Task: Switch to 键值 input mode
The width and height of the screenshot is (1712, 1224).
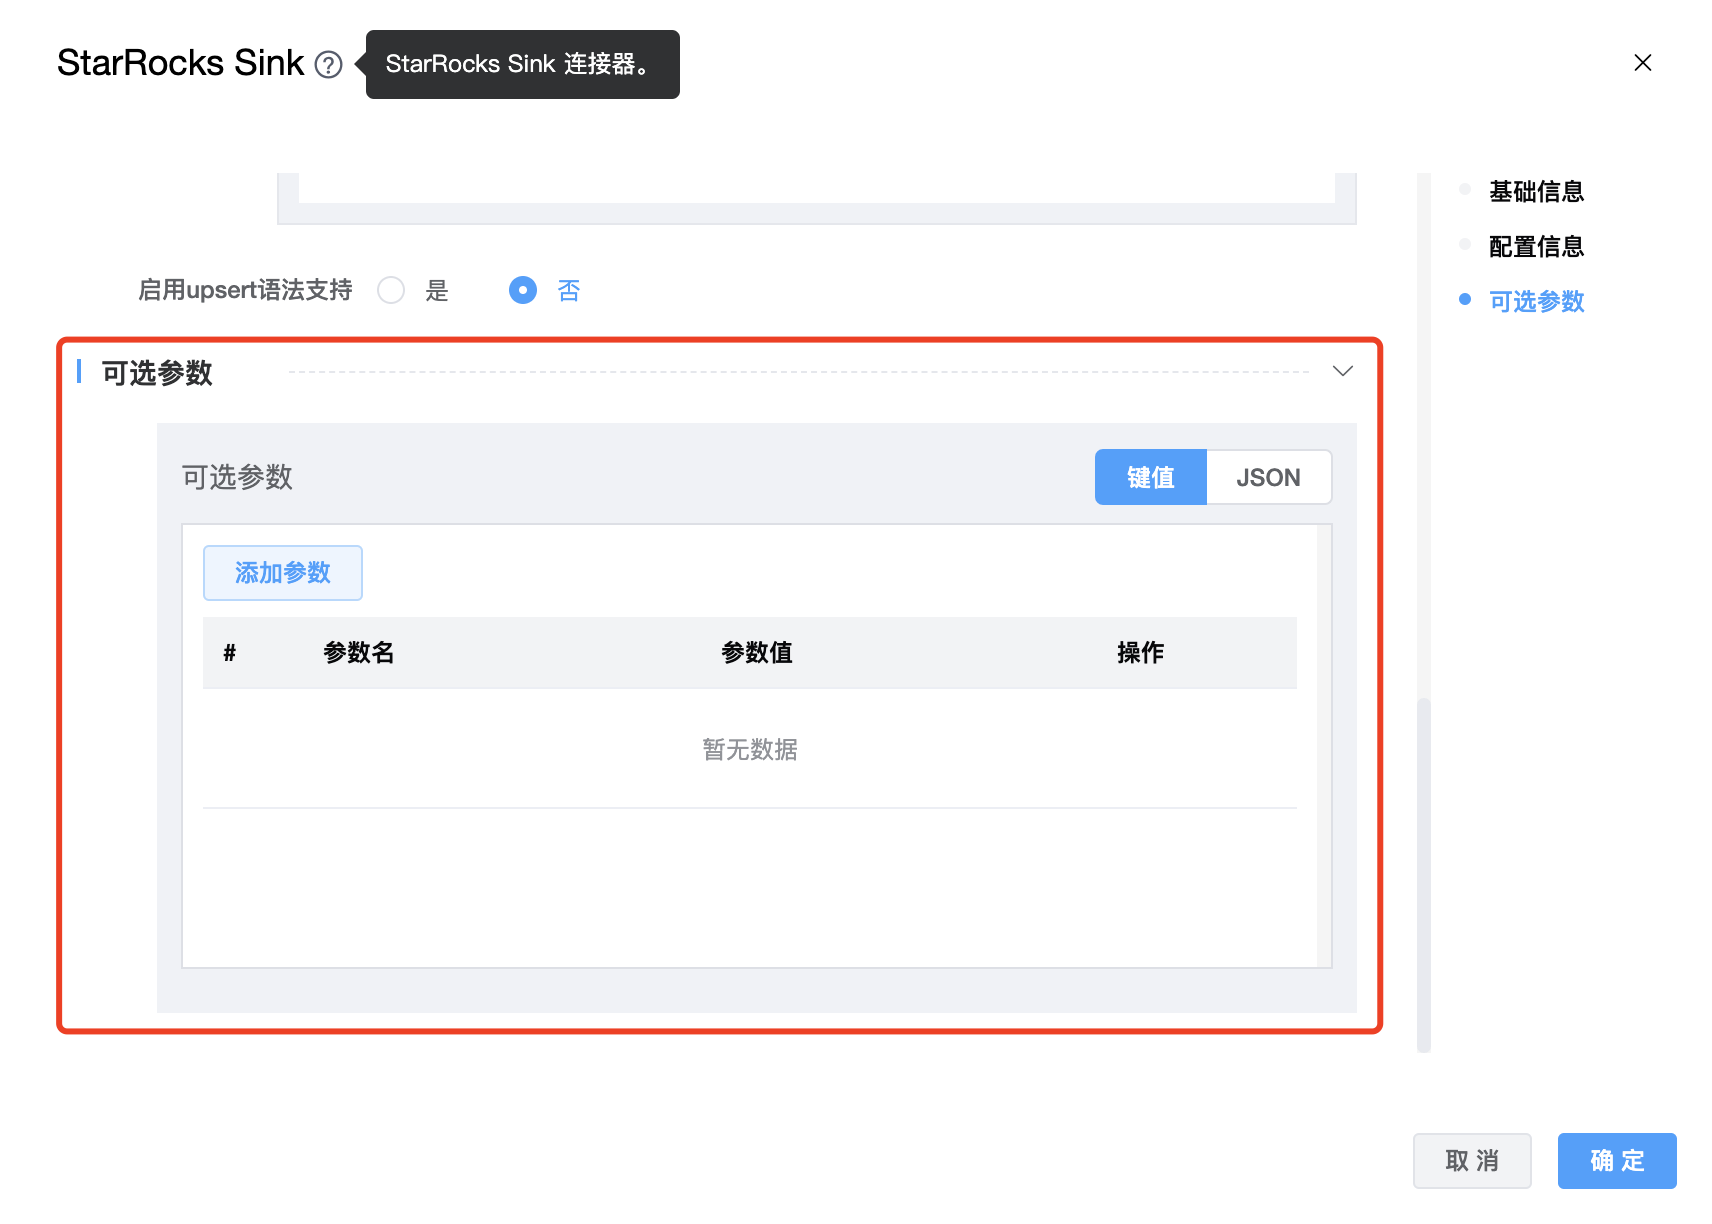Action: (x=1150, y=477)
